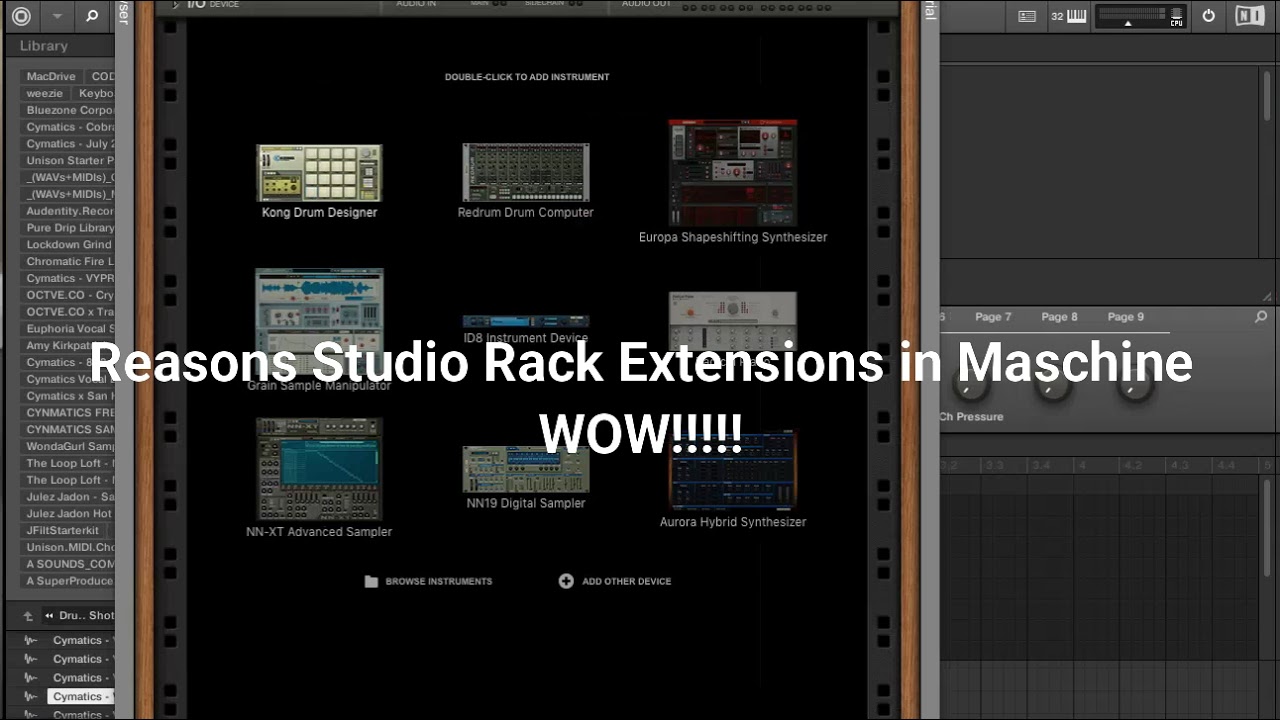Select the MacDrive tag in Library
Screen dimensions: 1280x720
coord(51,77)
